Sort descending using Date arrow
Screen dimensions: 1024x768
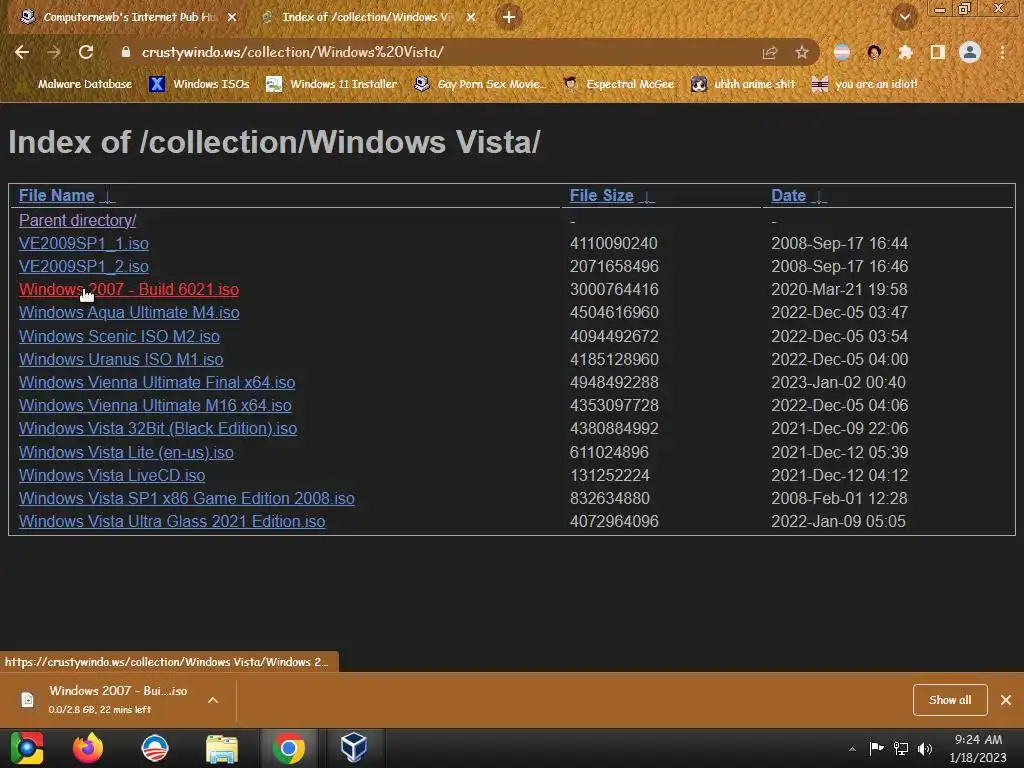tap(820, 197)
